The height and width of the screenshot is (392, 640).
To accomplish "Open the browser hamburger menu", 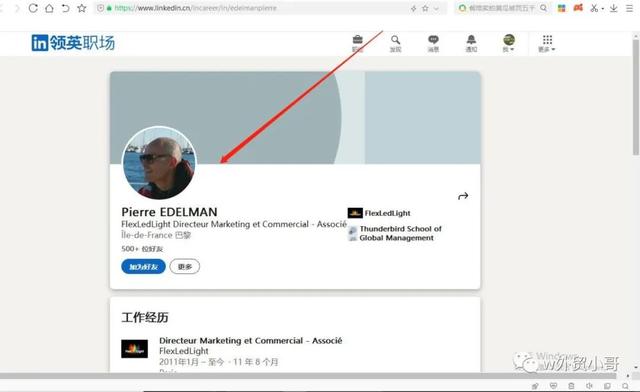I will (629, 8).
